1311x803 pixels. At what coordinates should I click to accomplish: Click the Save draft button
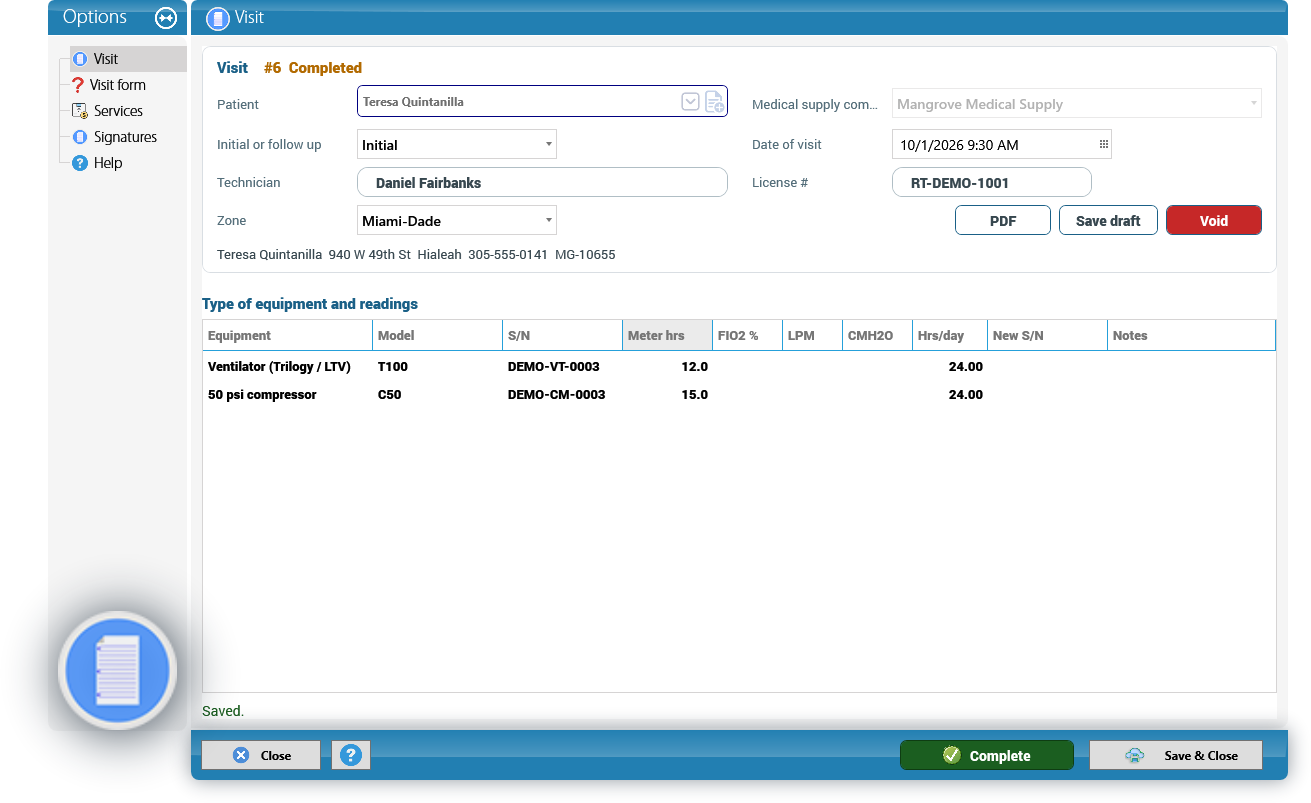pyautogui.click(x=1108, y=221)
